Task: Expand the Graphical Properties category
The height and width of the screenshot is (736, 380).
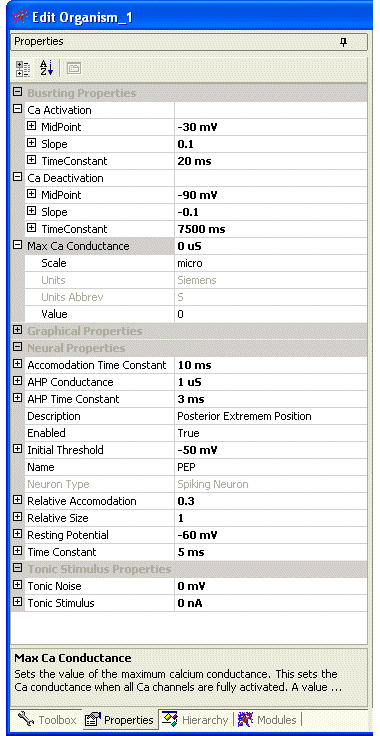Action: tap(18, 330)
